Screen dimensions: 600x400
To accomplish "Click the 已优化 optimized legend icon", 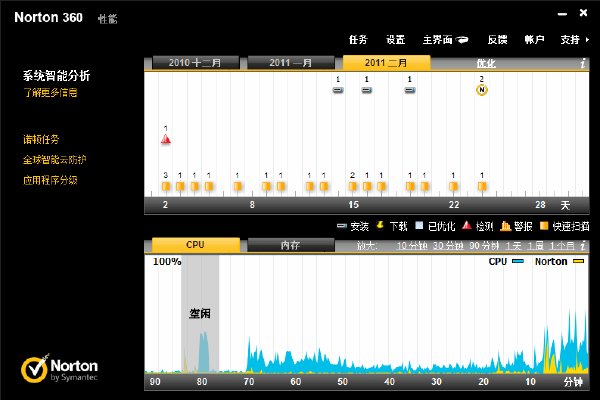I will click(x=419, y=226).
